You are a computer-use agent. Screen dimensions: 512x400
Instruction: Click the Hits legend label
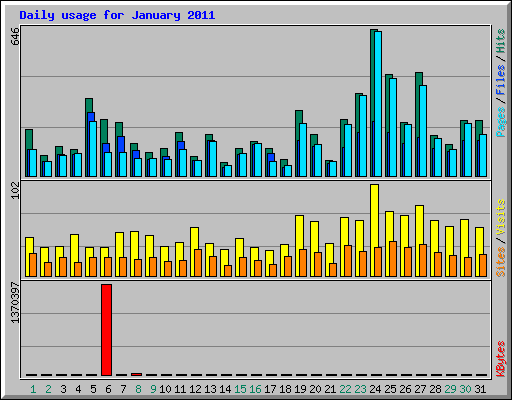click(x=500, y=41)
